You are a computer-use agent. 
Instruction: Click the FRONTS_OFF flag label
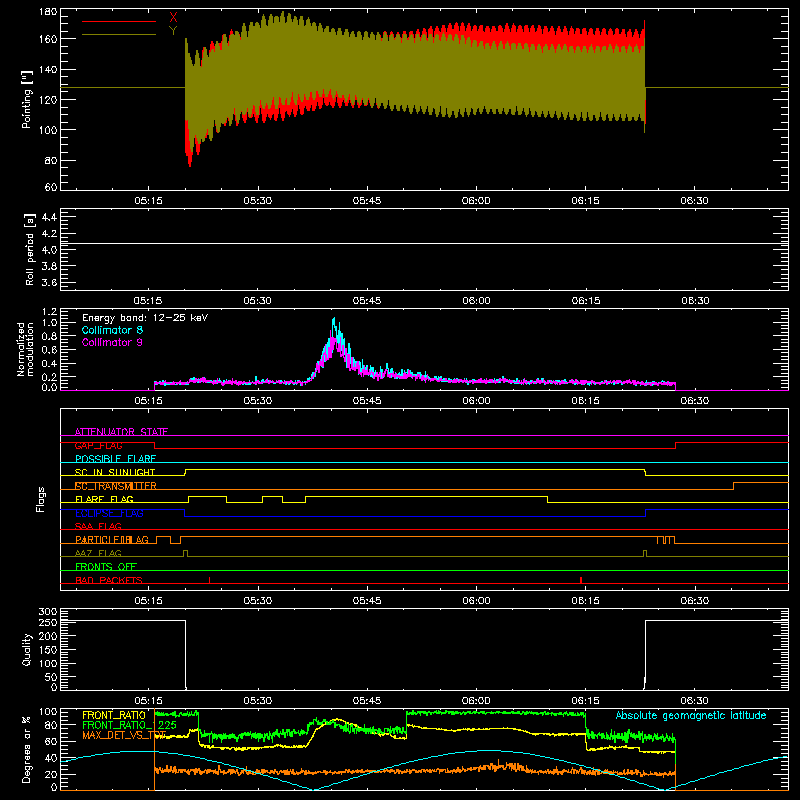pos(106,566)
